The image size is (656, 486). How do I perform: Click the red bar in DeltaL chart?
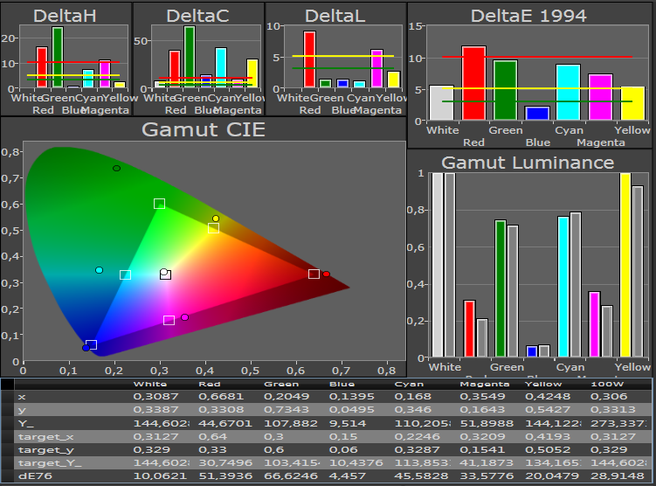click(x=310, y=59)
